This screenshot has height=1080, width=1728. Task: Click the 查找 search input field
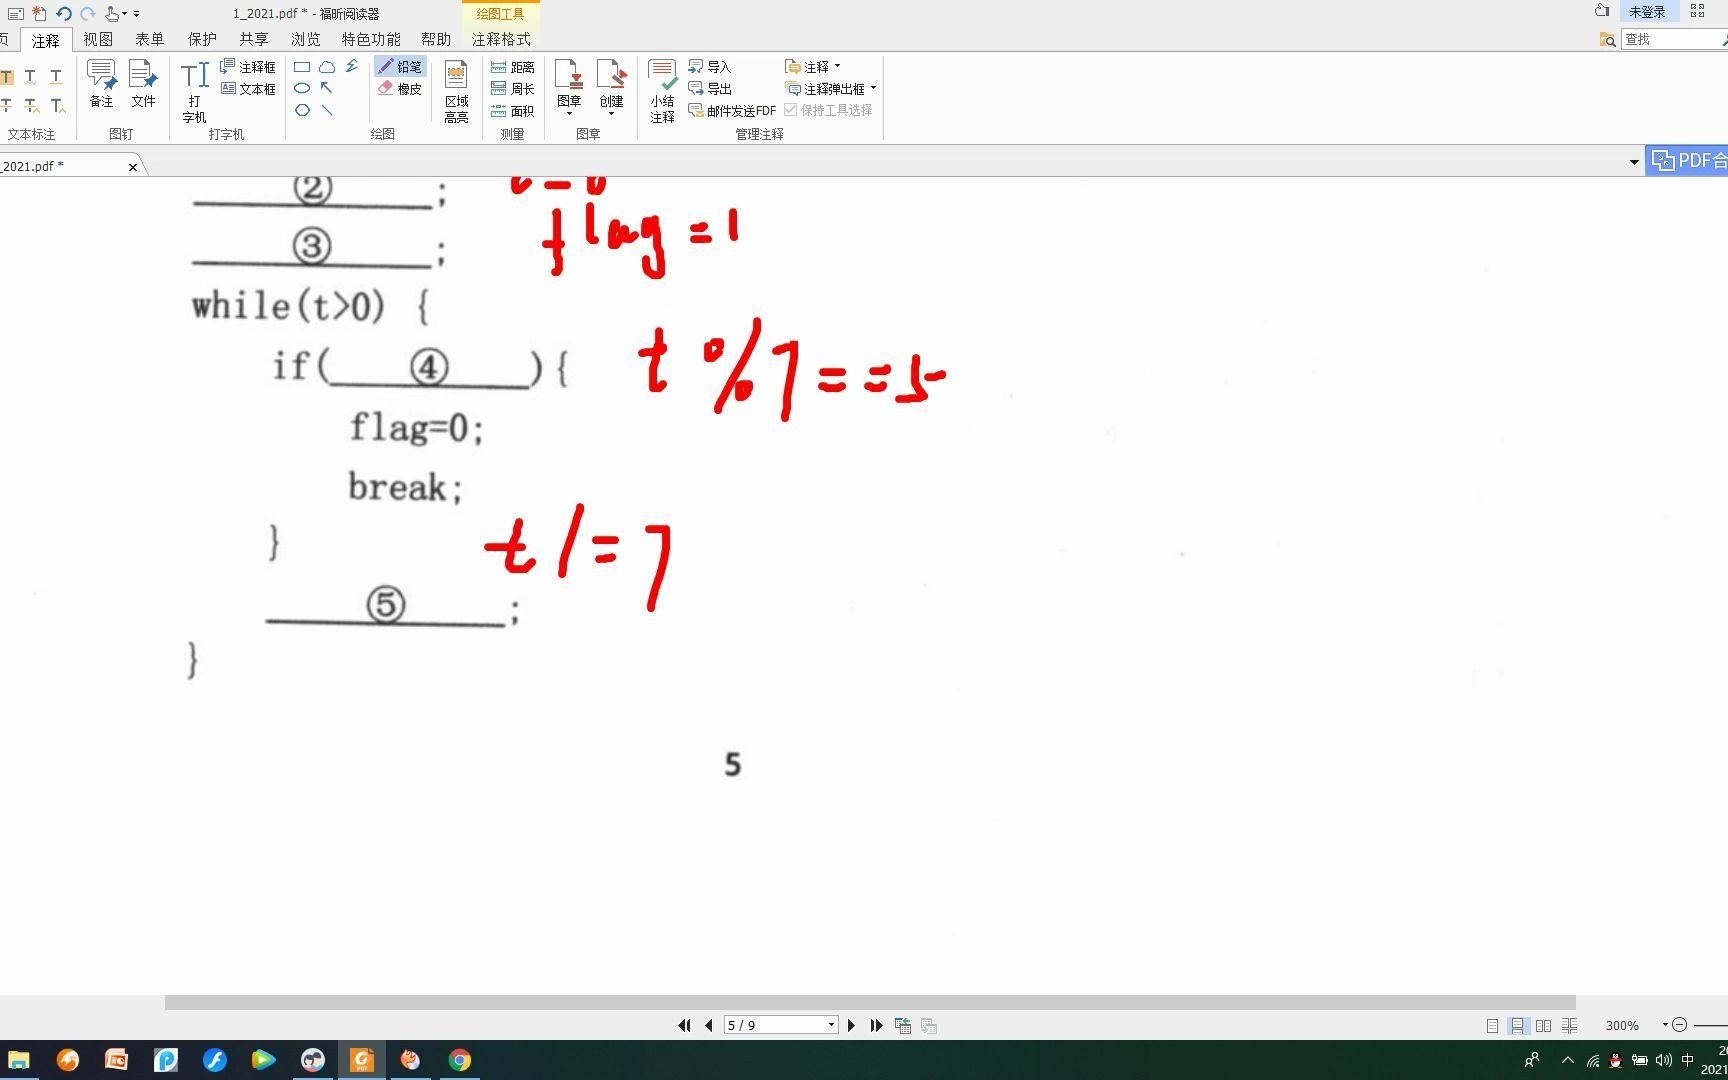1671,39
